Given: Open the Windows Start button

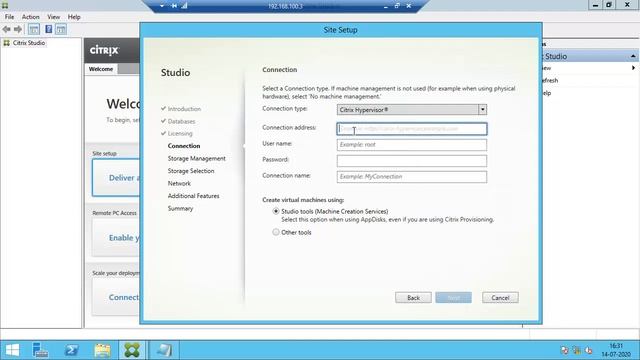Looking at the screenshot, I should 12,350.
